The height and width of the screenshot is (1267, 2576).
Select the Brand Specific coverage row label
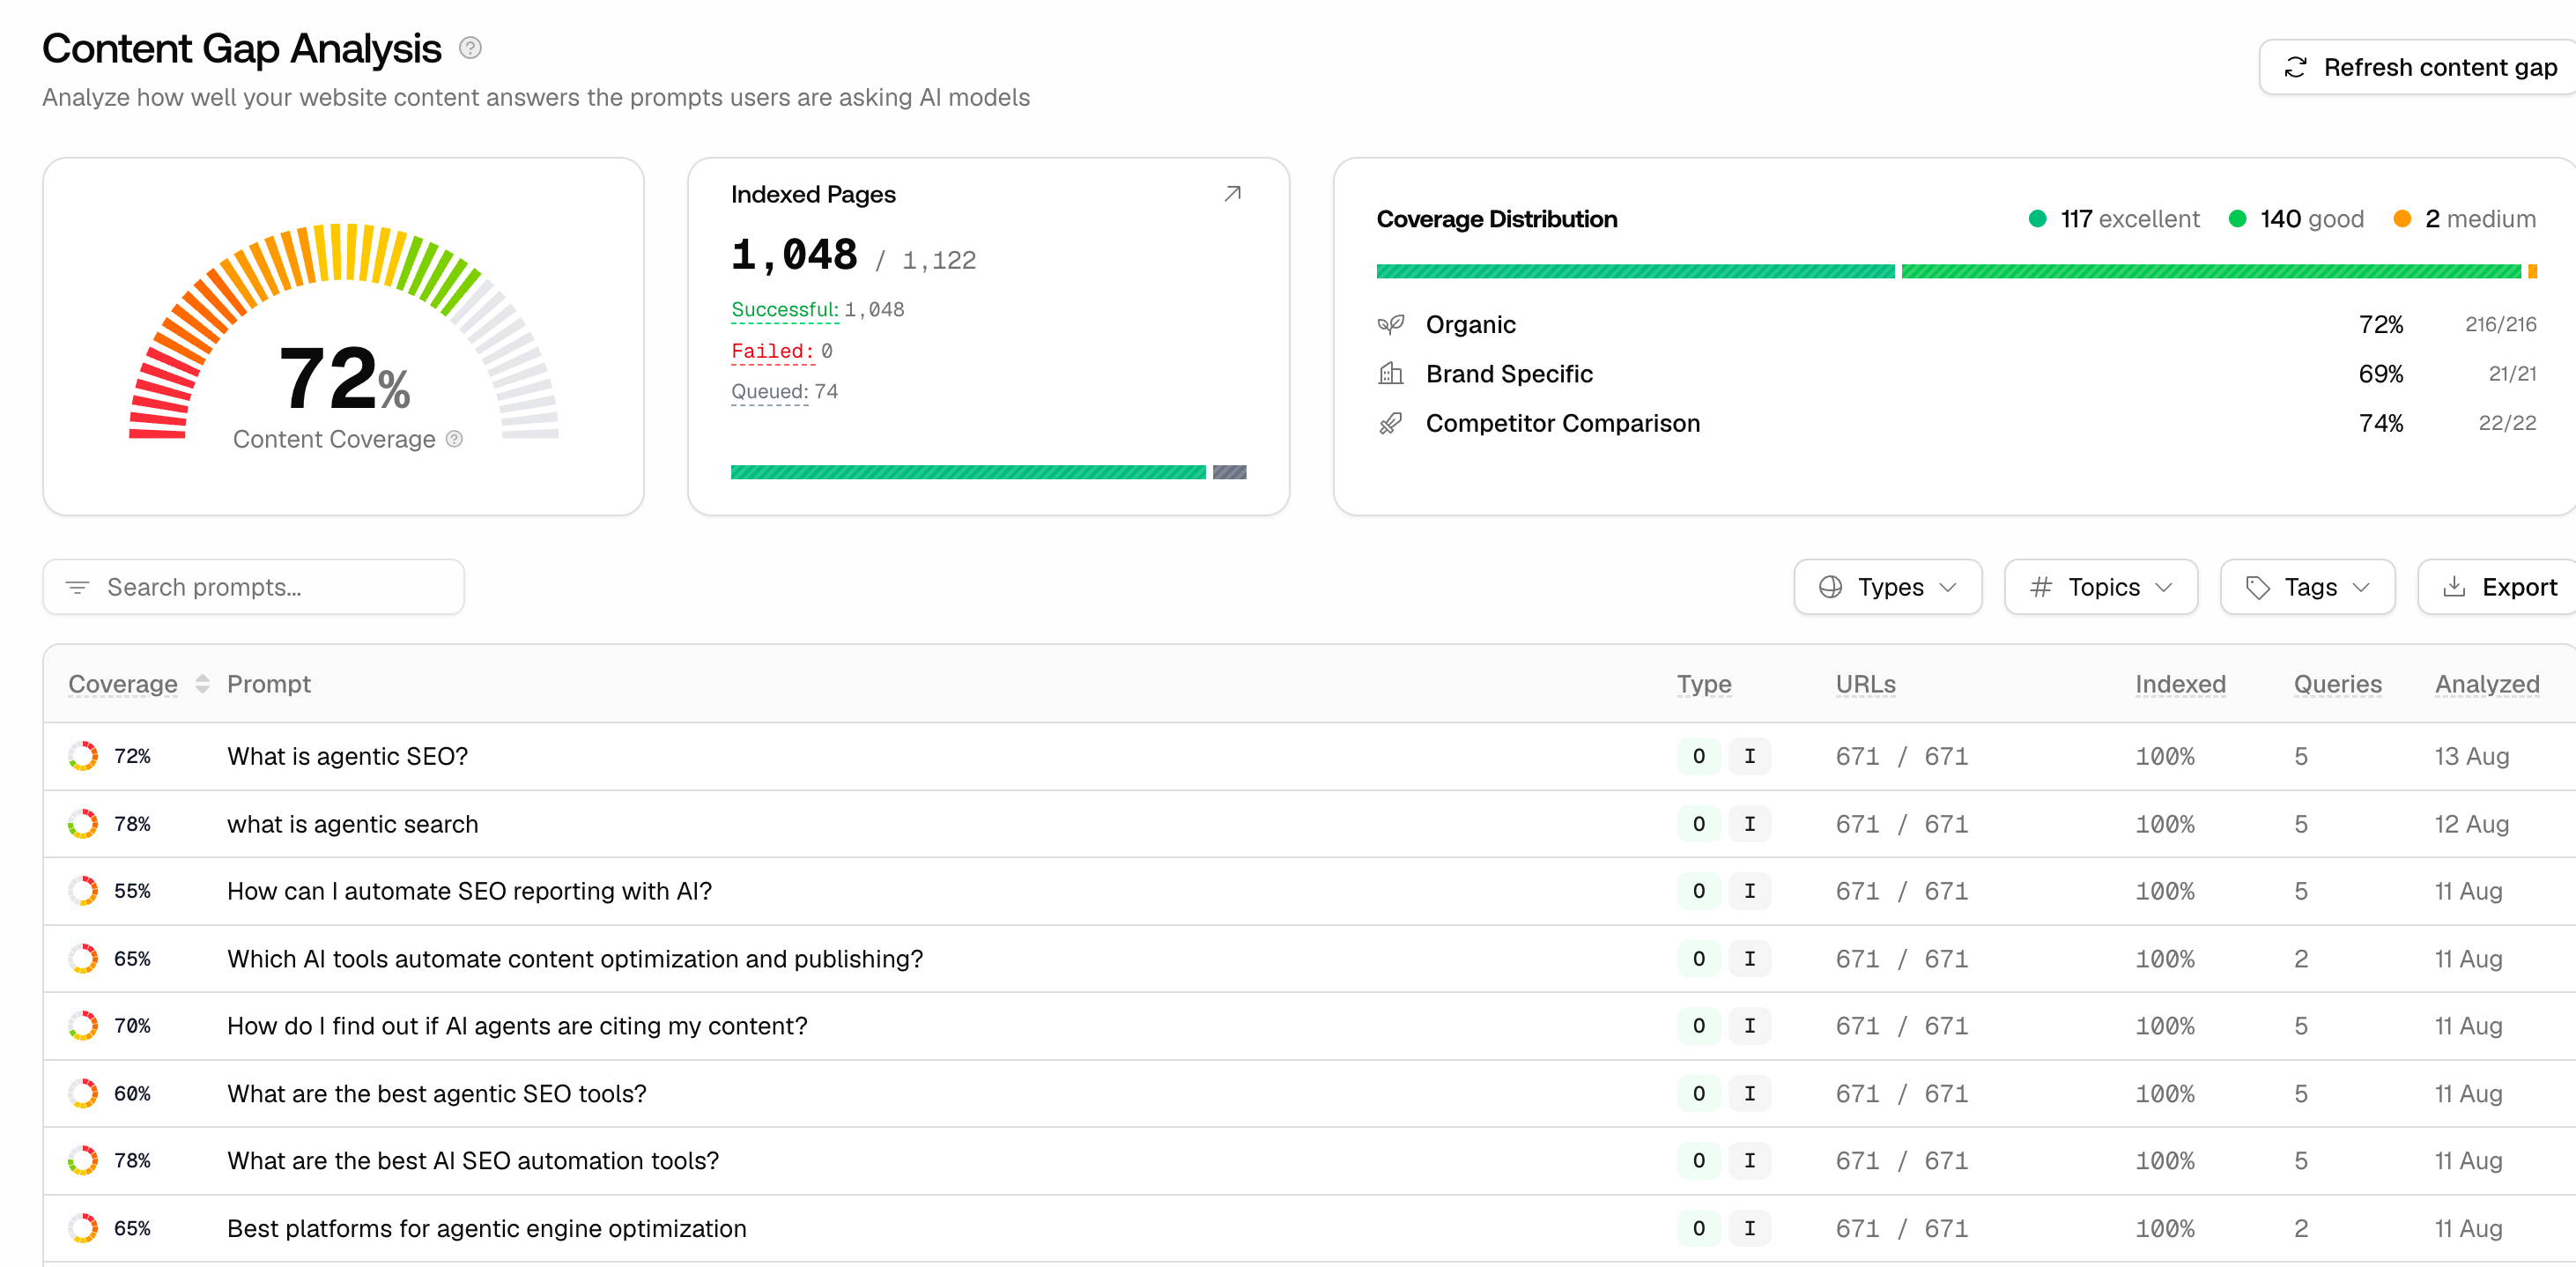[1509, 374]
